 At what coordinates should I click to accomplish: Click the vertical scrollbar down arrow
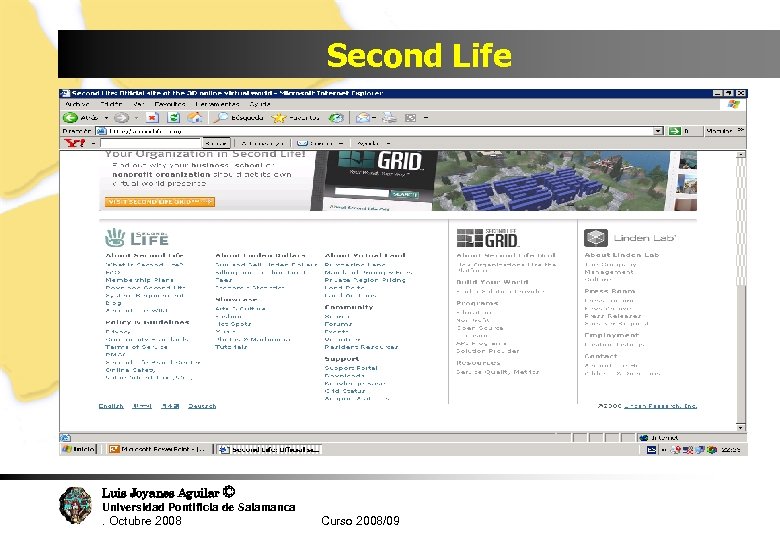(x=741, y=427)
